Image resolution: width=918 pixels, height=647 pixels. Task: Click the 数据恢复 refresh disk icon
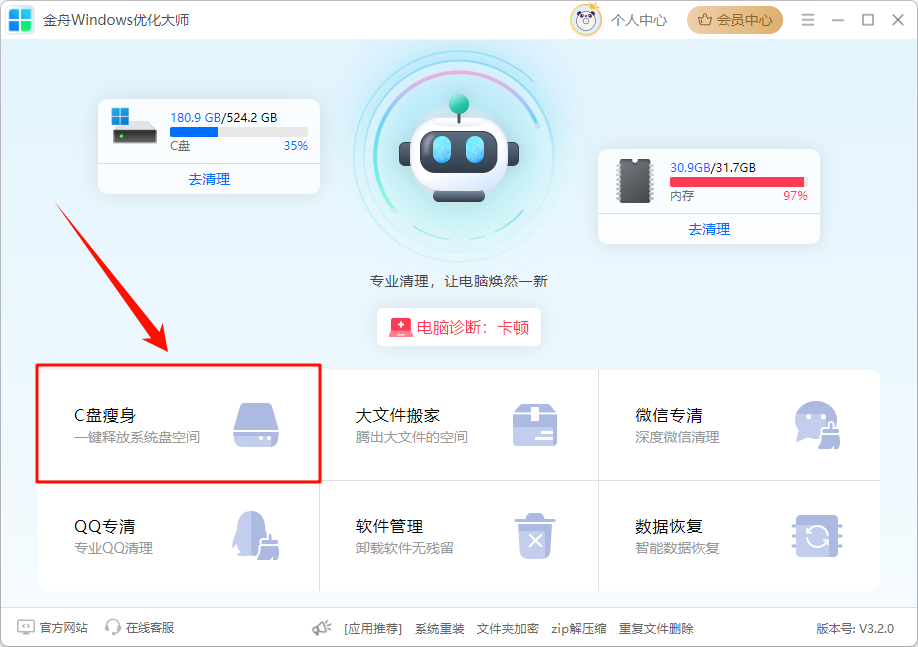point(817,536)
